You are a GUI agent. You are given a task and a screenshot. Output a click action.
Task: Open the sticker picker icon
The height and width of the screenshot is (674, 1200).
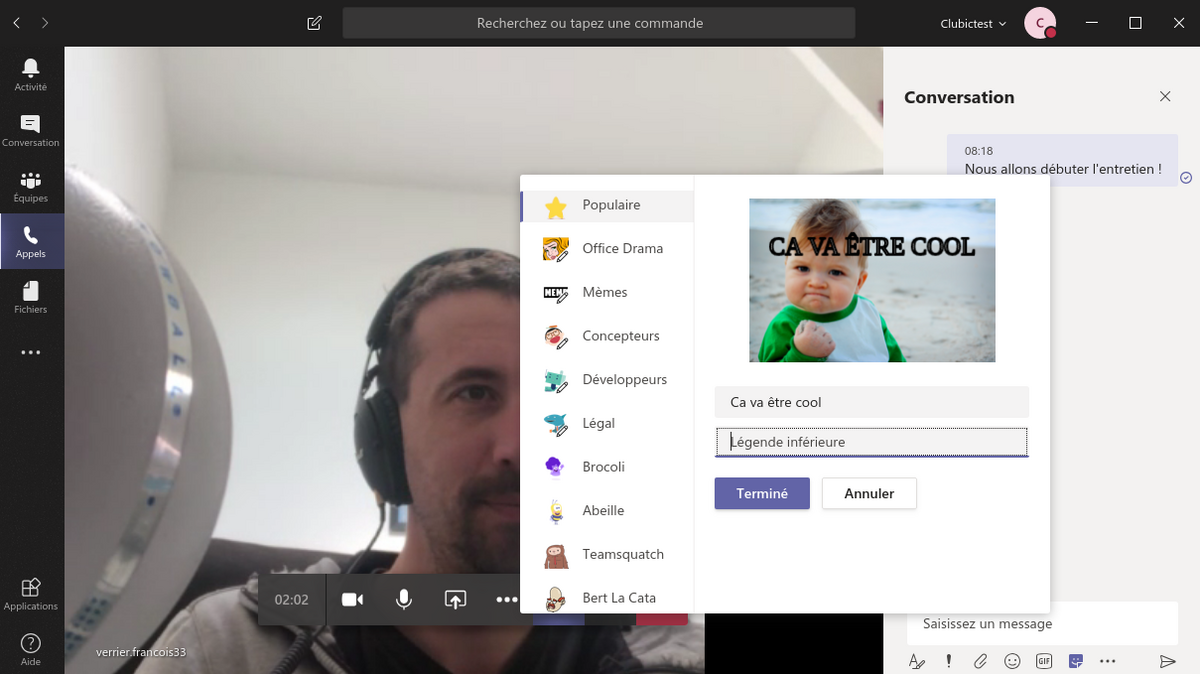[1076, 661]
